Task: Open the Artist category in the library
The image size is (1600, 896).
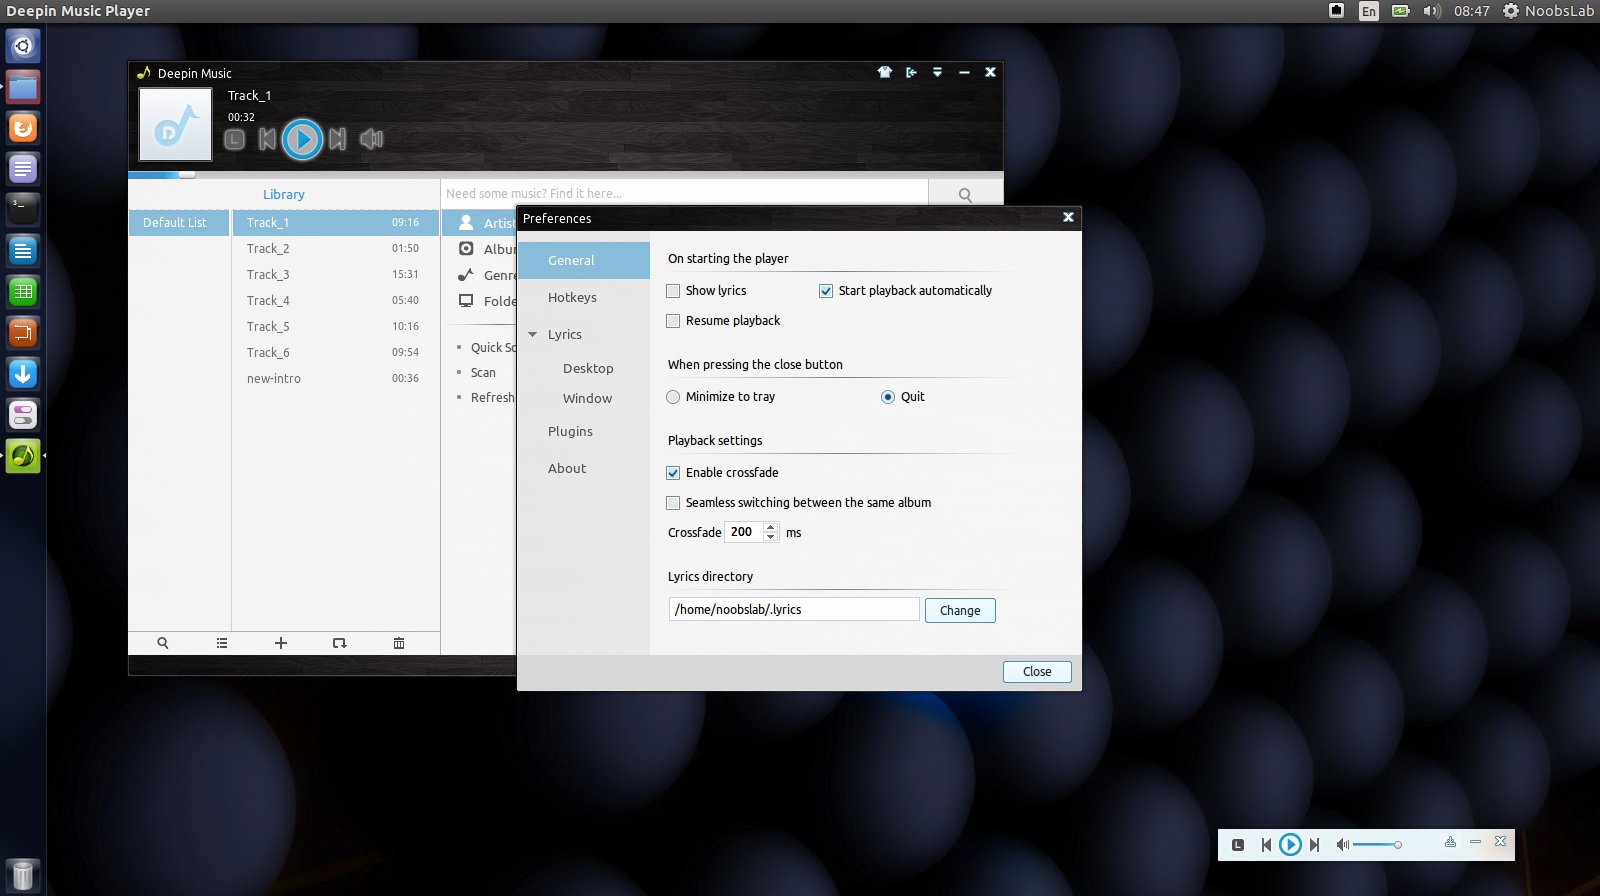Action: tap(480, 223)
